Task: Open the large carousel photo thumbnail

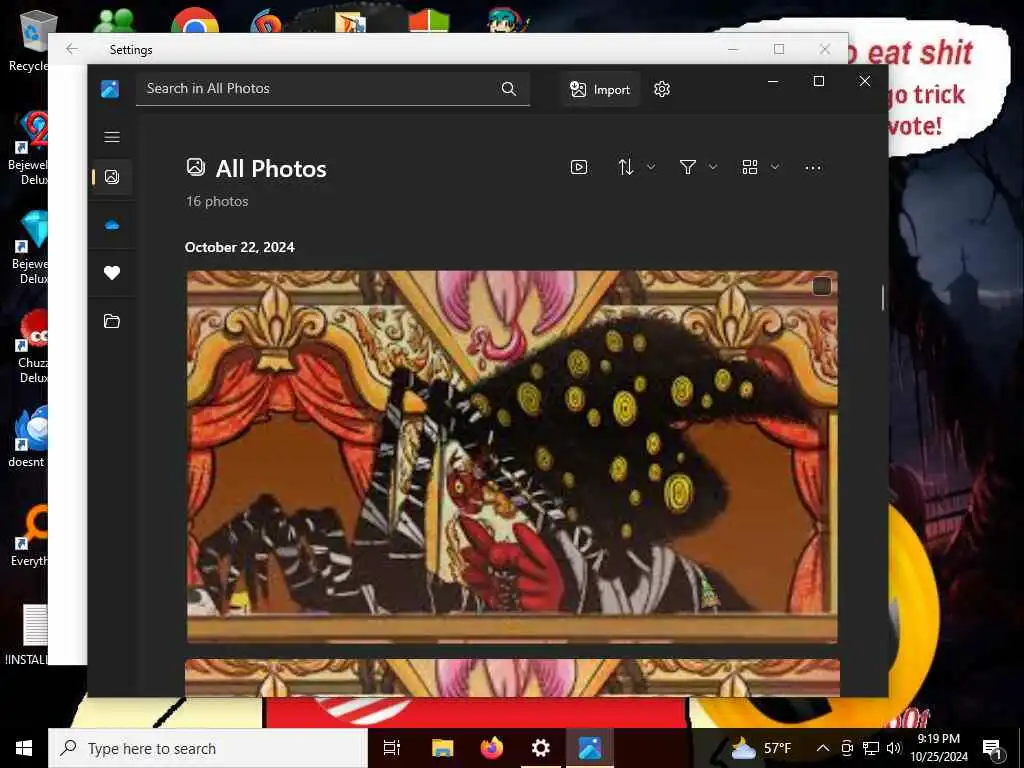Action: pyautogui.click(x=512, y=456)
